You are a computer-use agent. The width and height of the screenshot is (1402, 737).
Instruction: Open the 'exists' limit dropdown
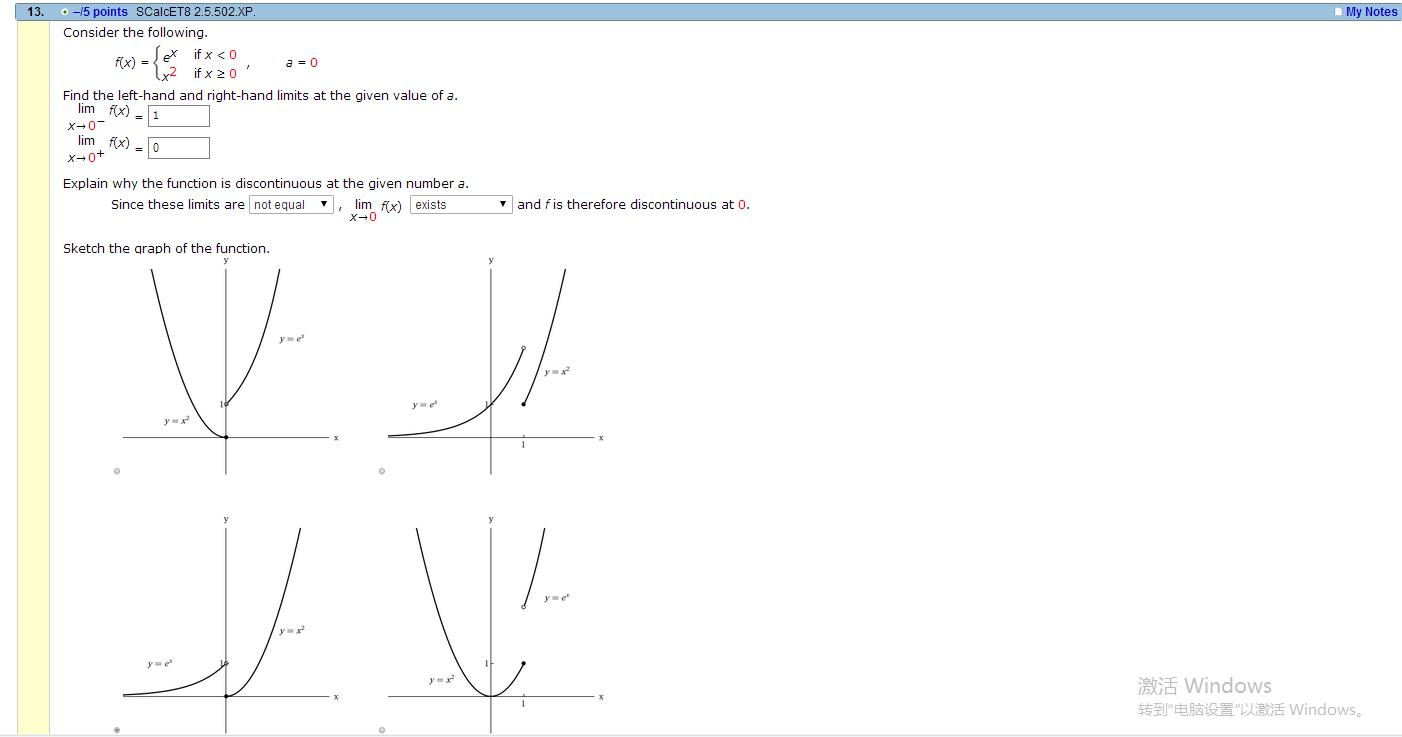click(x=460, y=204)
